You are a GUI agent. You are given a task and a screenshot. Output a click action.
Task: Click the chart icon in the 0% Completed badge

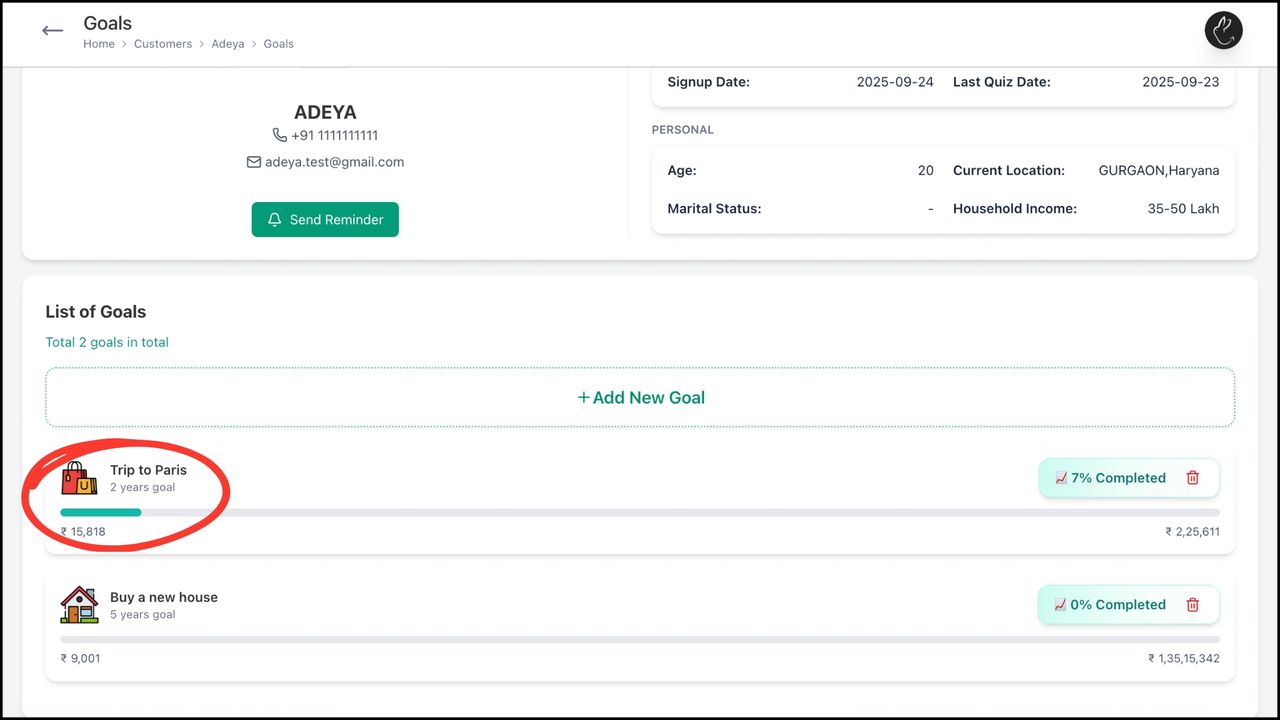click(1060, 605)
